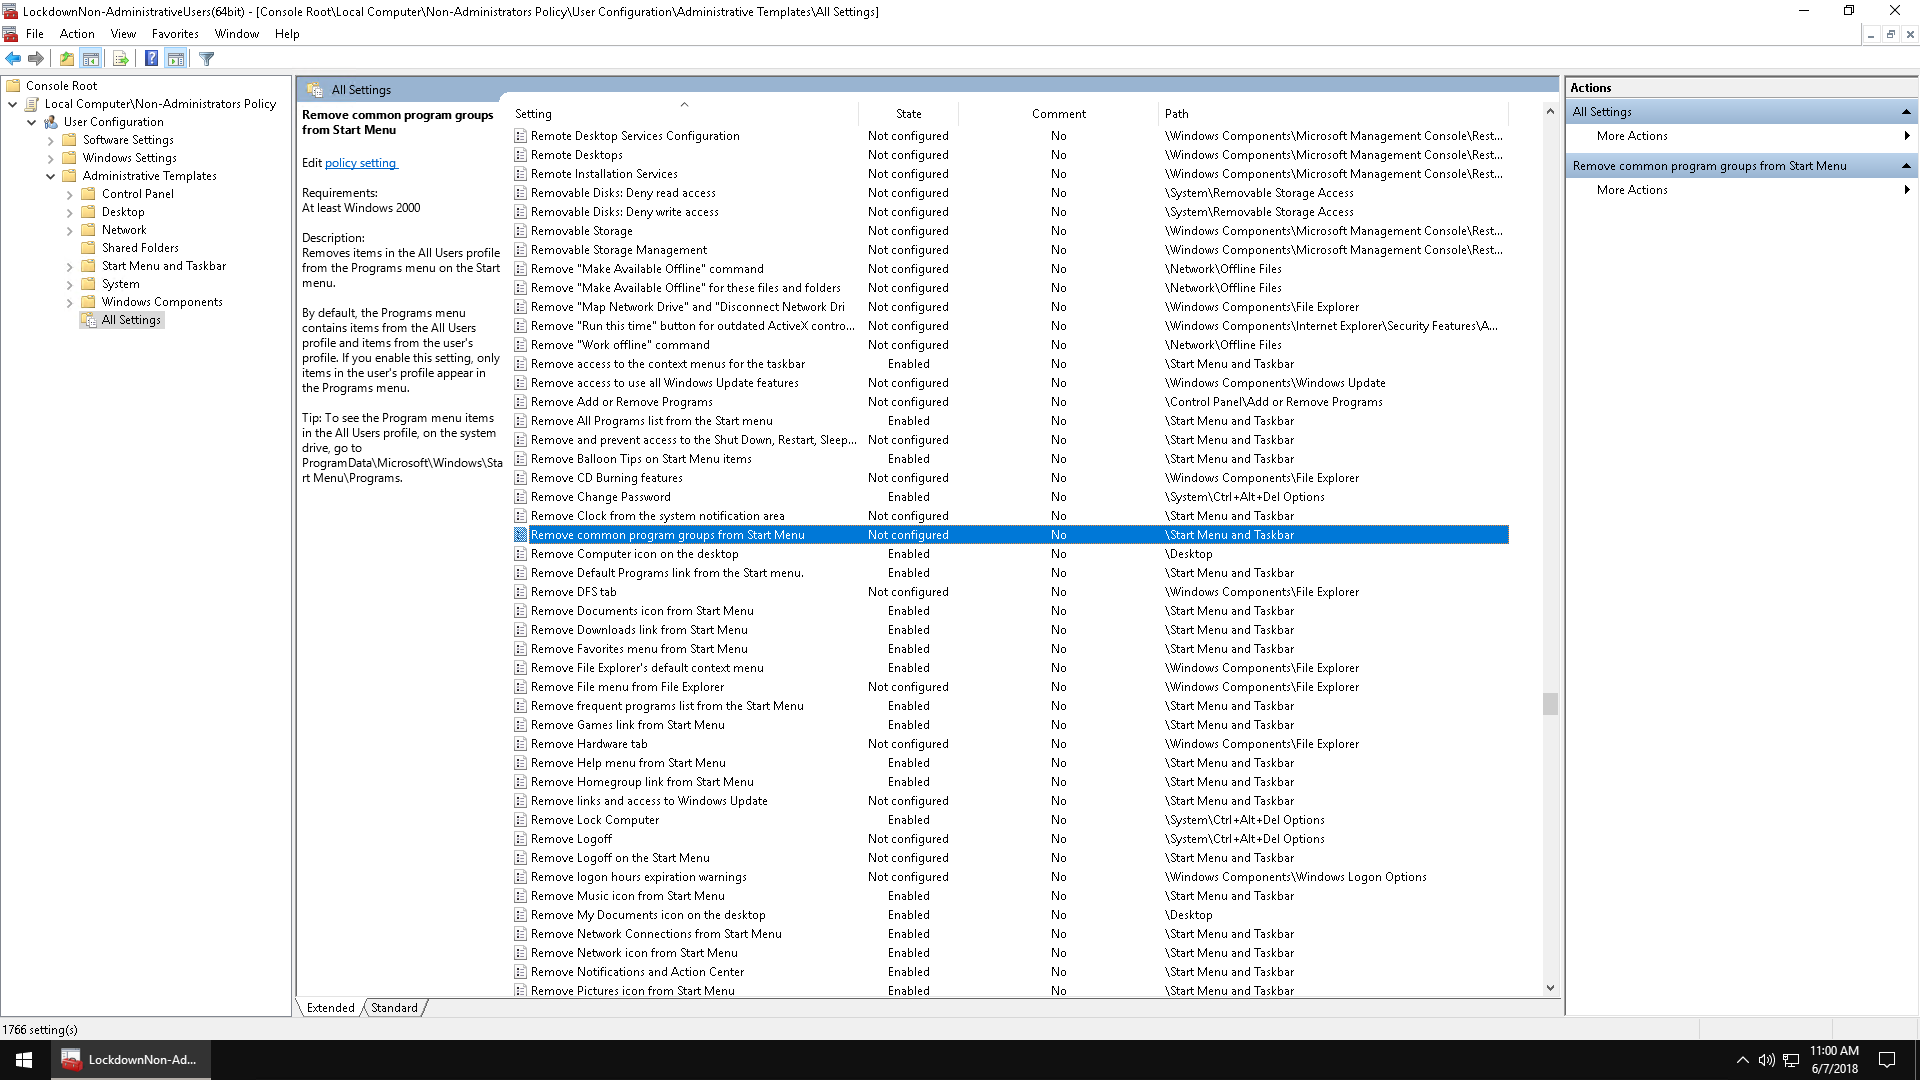Click the volume icon in system tray
The width and height of the screenshot is (1920, 1080).
(x=1766, y=1060)
